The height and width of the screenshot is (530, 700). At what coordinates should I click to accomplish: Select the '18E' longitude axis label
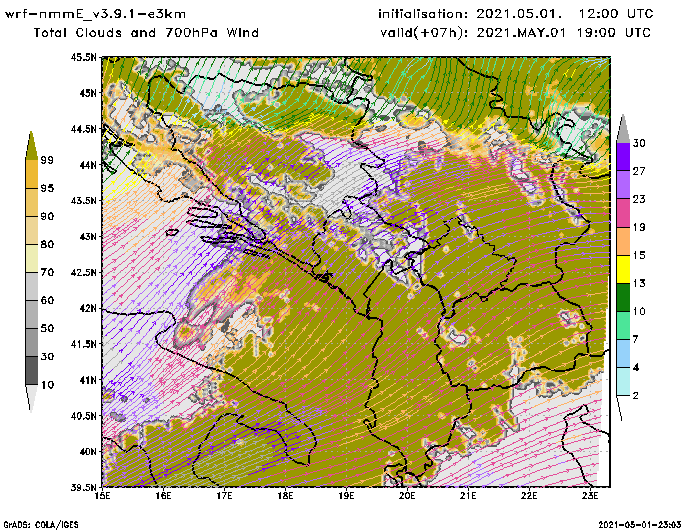[285, 496]
